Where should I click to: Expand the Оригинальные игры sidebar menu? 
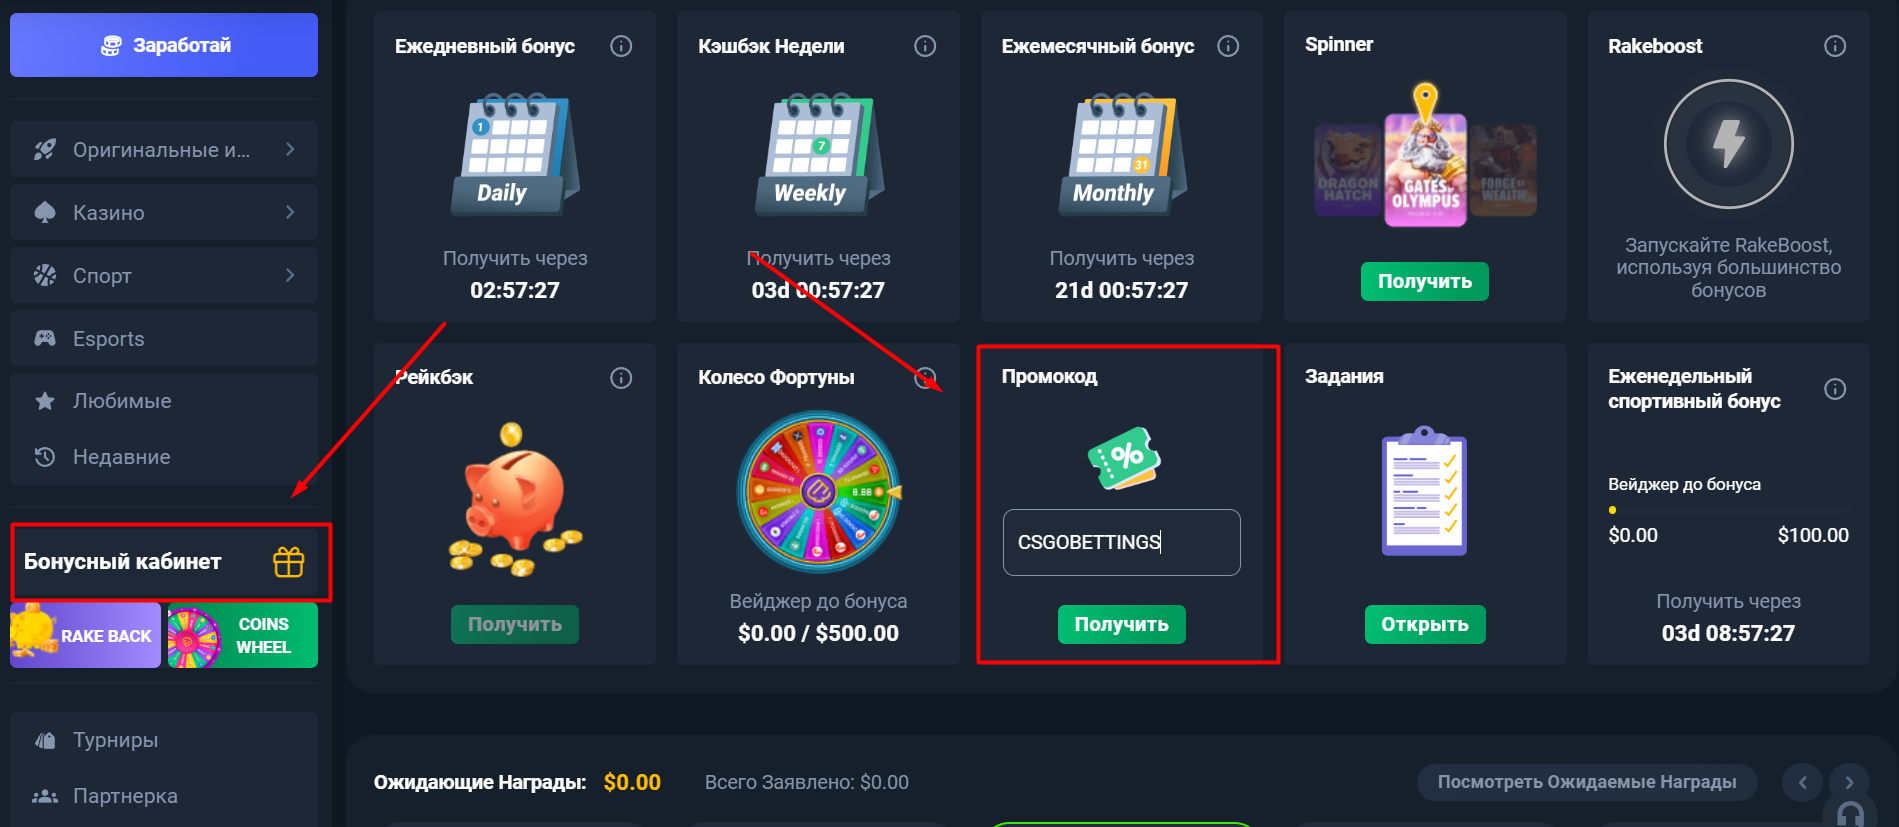pos(164,149)
